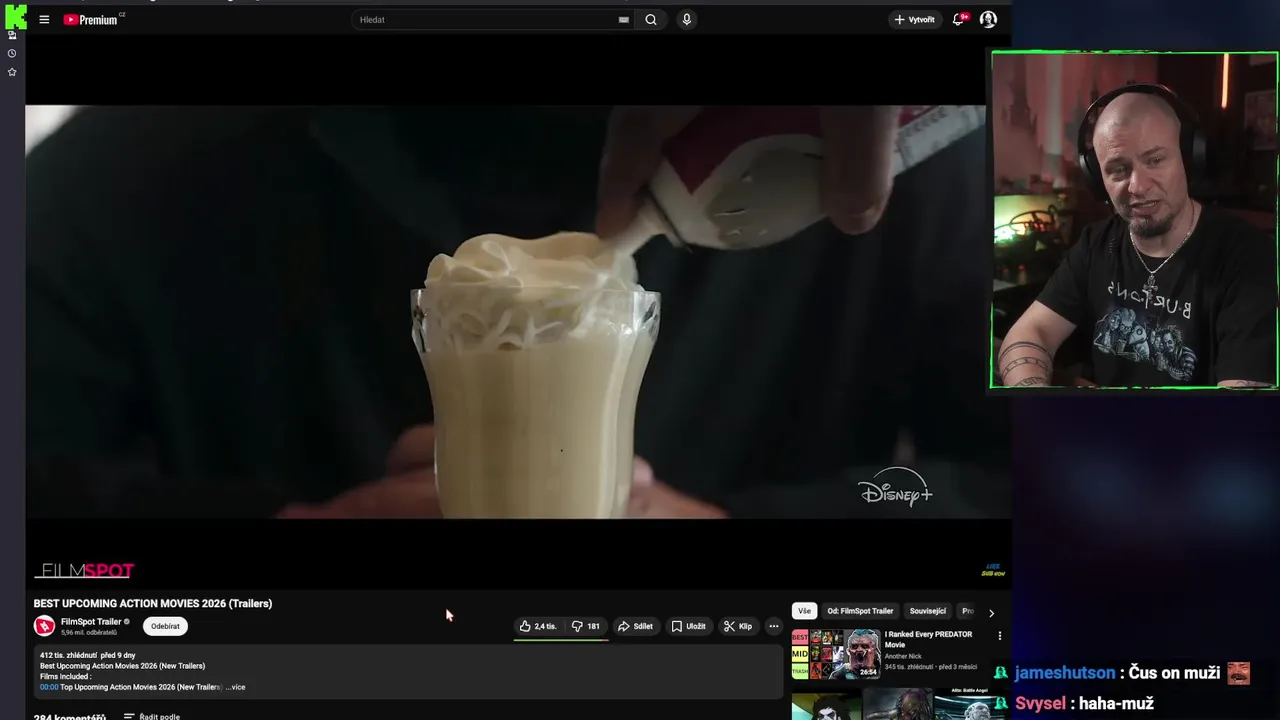
Task: Save the video with Uložit
Action: (688, 626)
